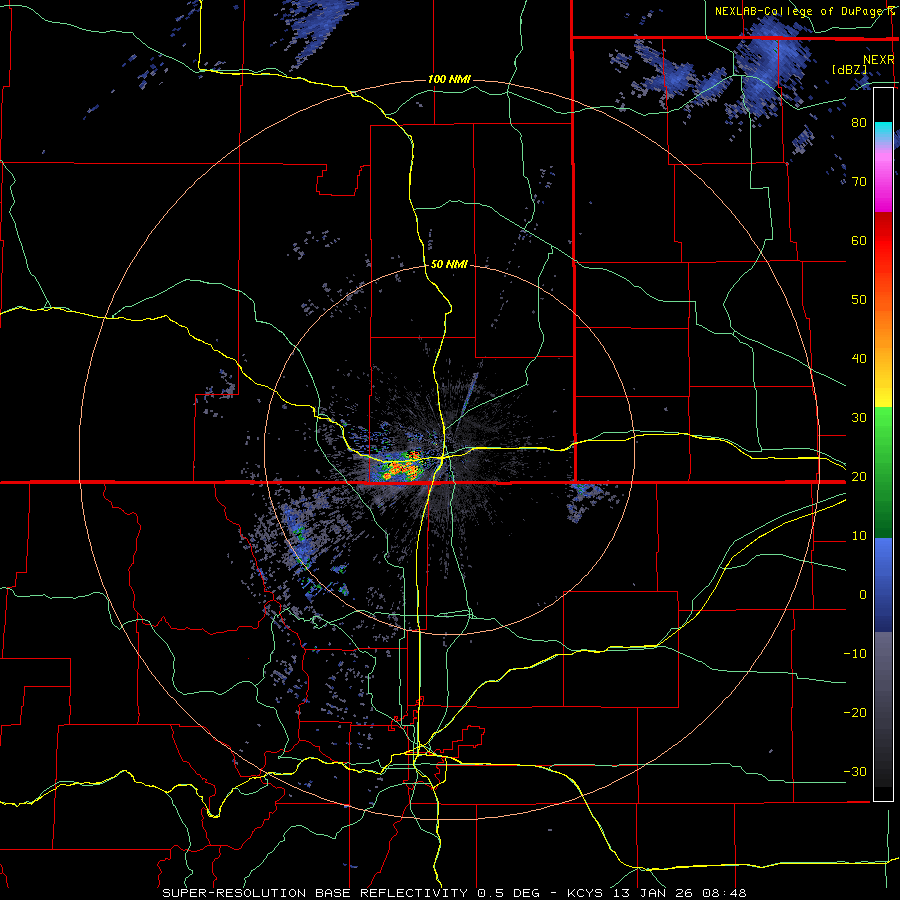The width and height of the screenshot is (900, 900).
Task: Click the 70 dBZ scale value
Action: pyautogui.click(x=859, y=181)
